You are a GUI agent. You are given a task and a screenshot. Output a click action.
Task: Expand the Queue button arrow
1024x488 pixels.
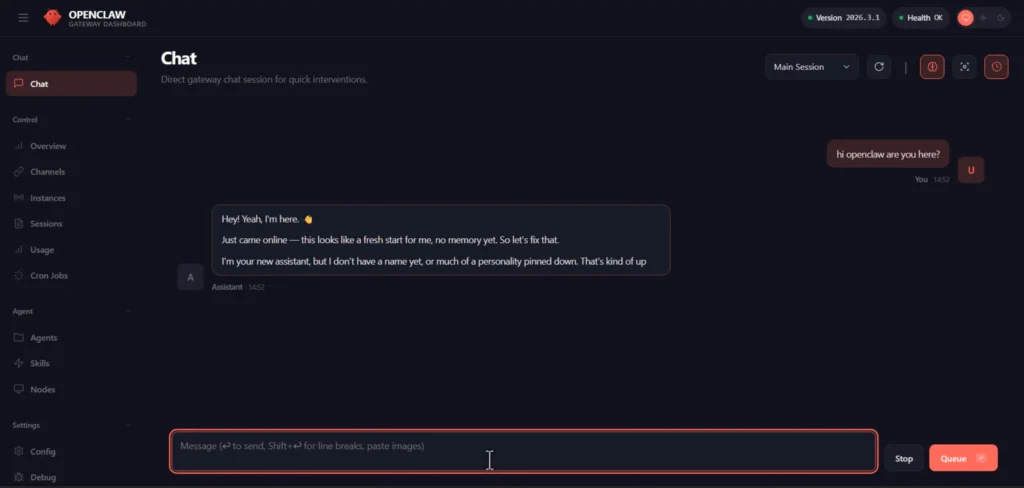(981, 458)
